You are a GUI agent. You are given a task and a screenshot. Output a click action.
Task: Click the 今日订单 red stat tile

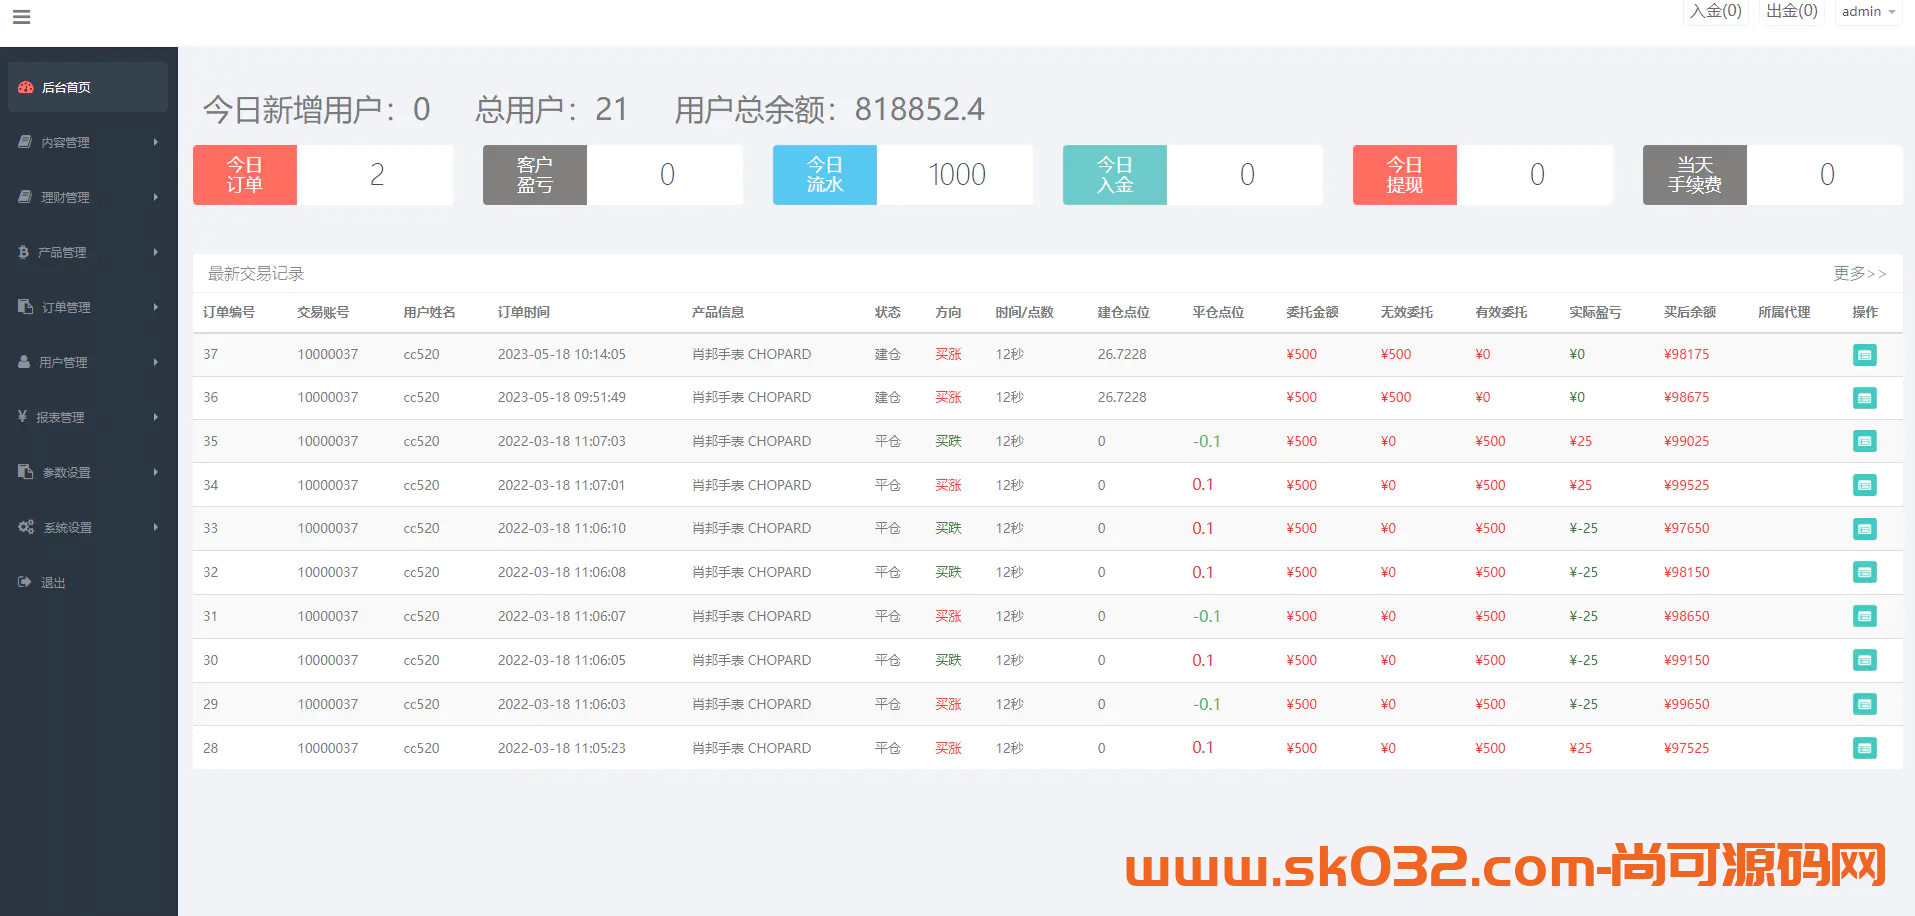[x=245, y=175]
